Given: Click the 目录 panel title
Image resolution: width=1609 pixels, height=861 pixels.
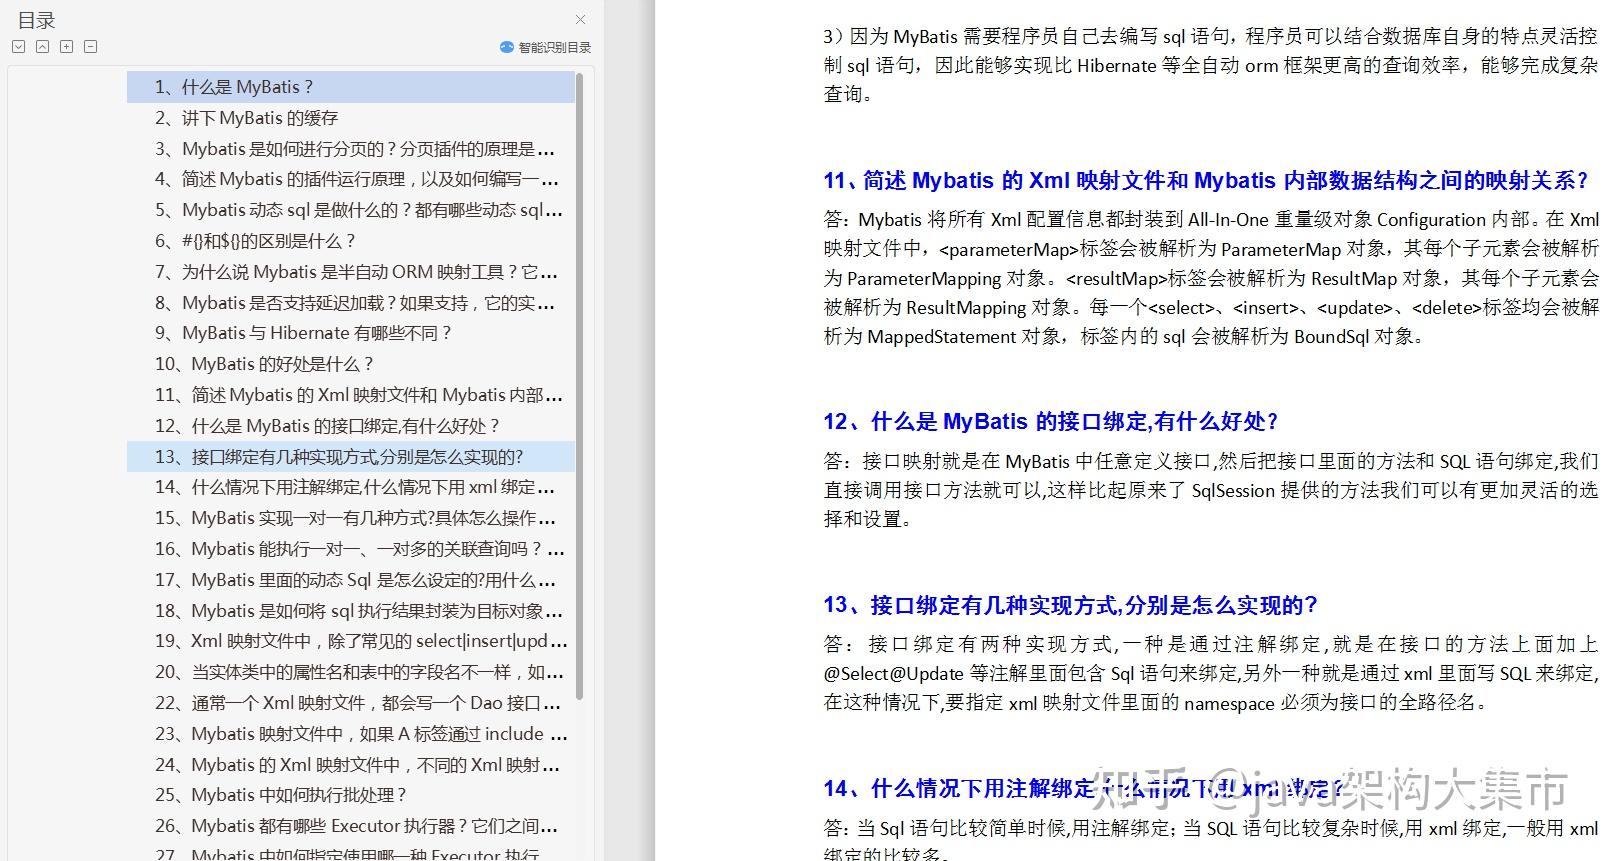Looking at the screenshot, I should click(37, 20).
